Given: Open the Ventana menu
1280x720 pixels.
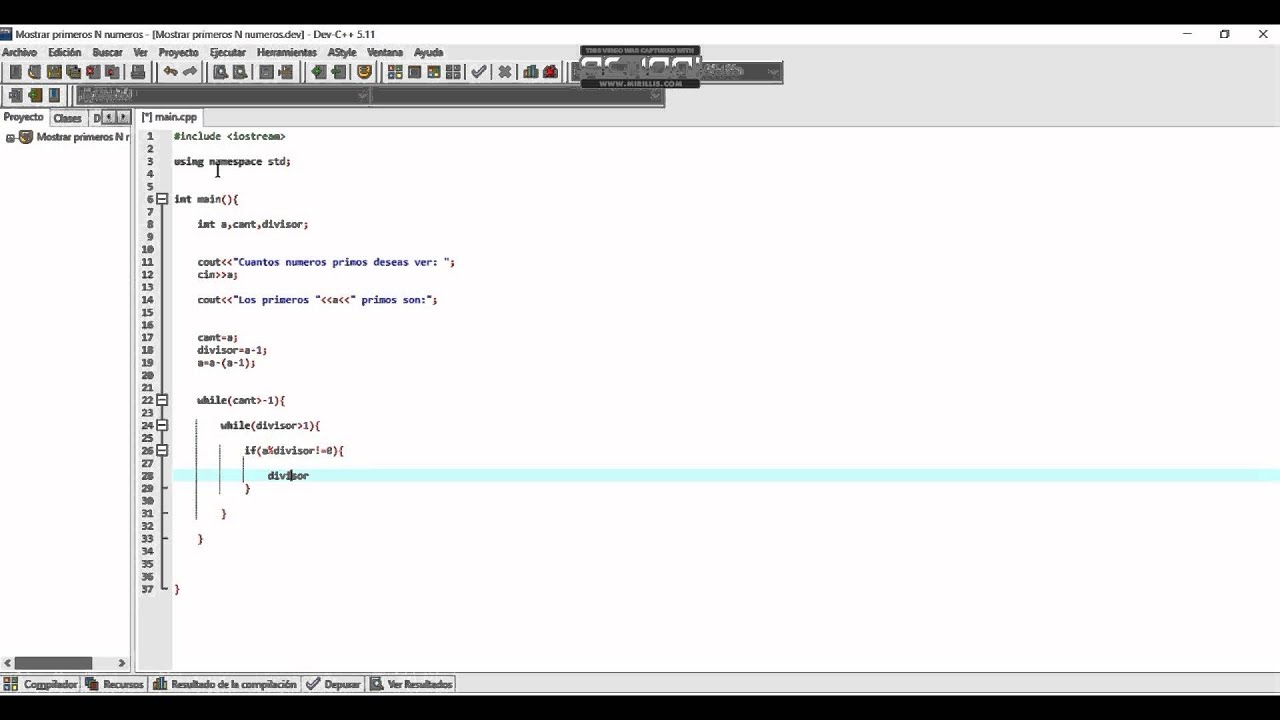Looking at the screenshot, I should 385,52.
